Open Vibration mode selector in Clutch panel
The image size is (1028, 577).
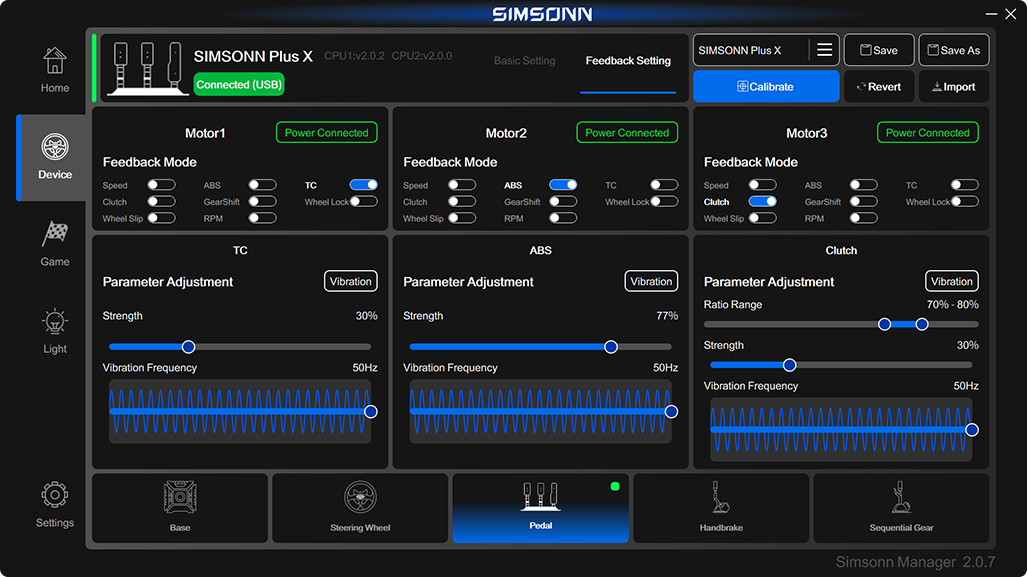[951, 282]
